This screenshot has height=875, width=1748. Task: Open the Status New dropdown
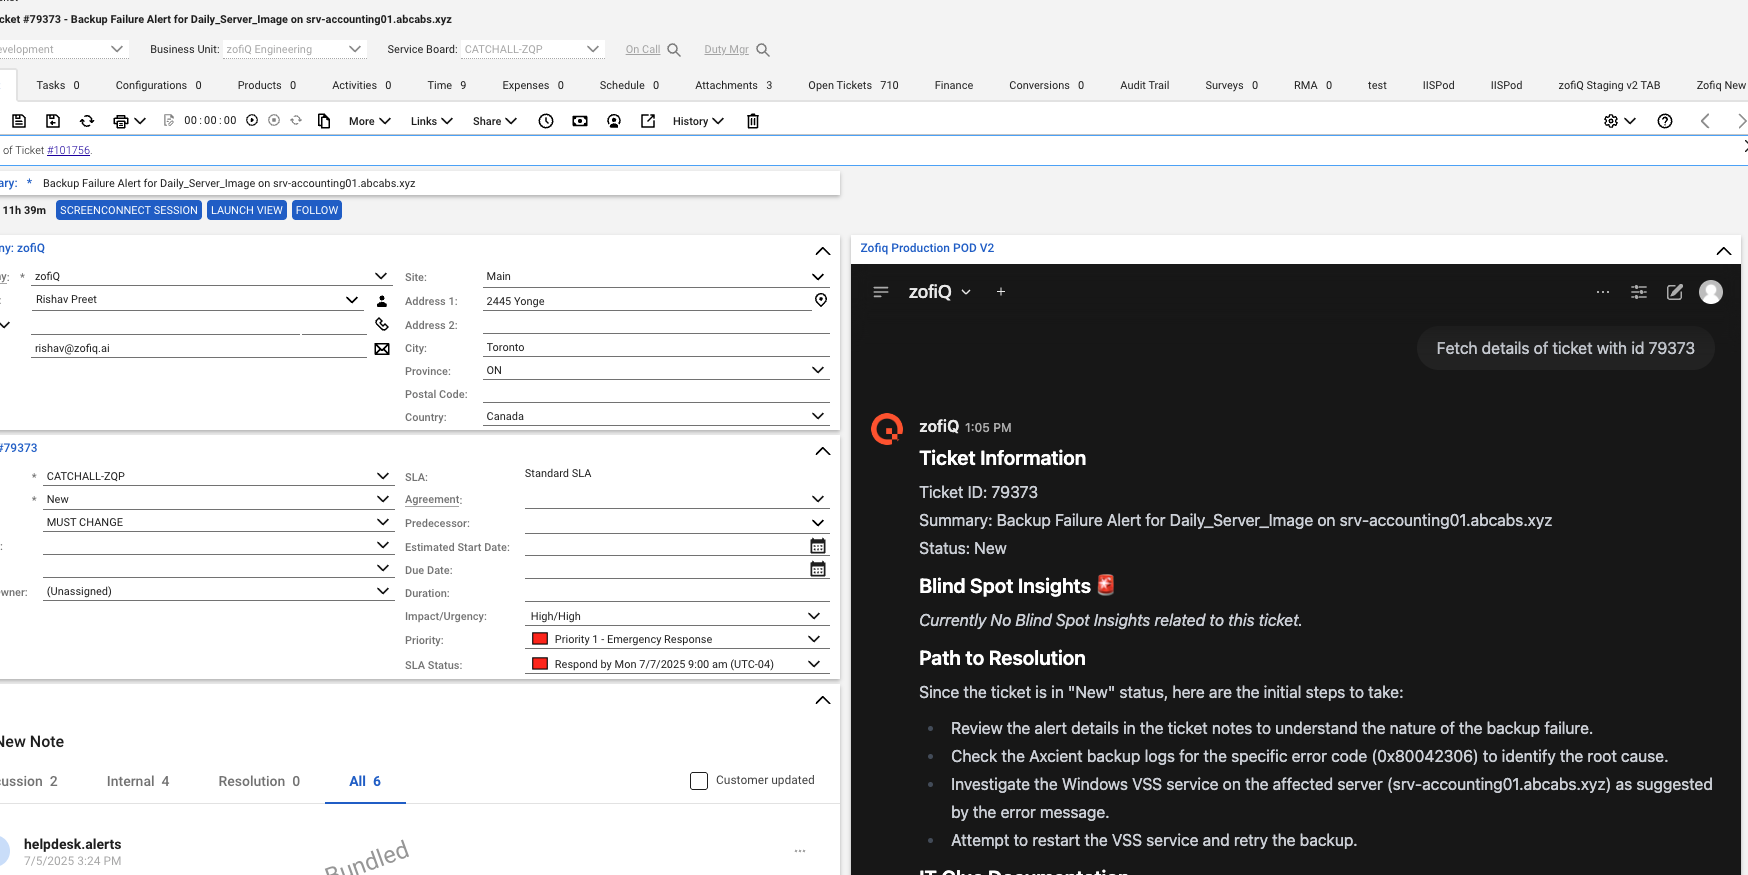pyautogui.click(x=383, y=499)
